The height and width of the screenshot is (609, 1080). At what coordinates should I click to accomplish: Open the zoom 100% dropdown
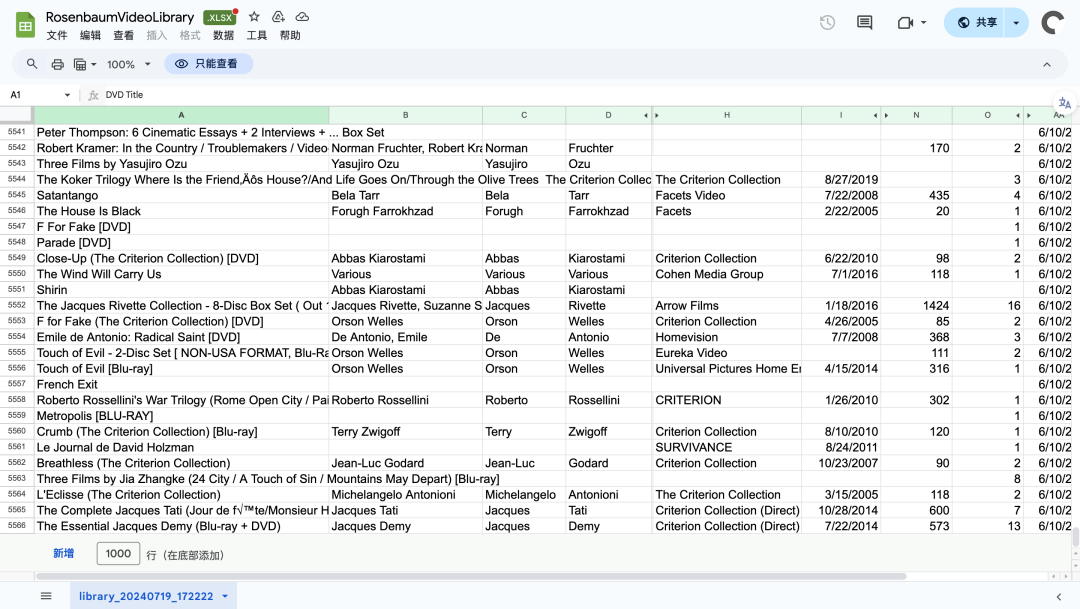pyautogui.click(x=128, y=64)
